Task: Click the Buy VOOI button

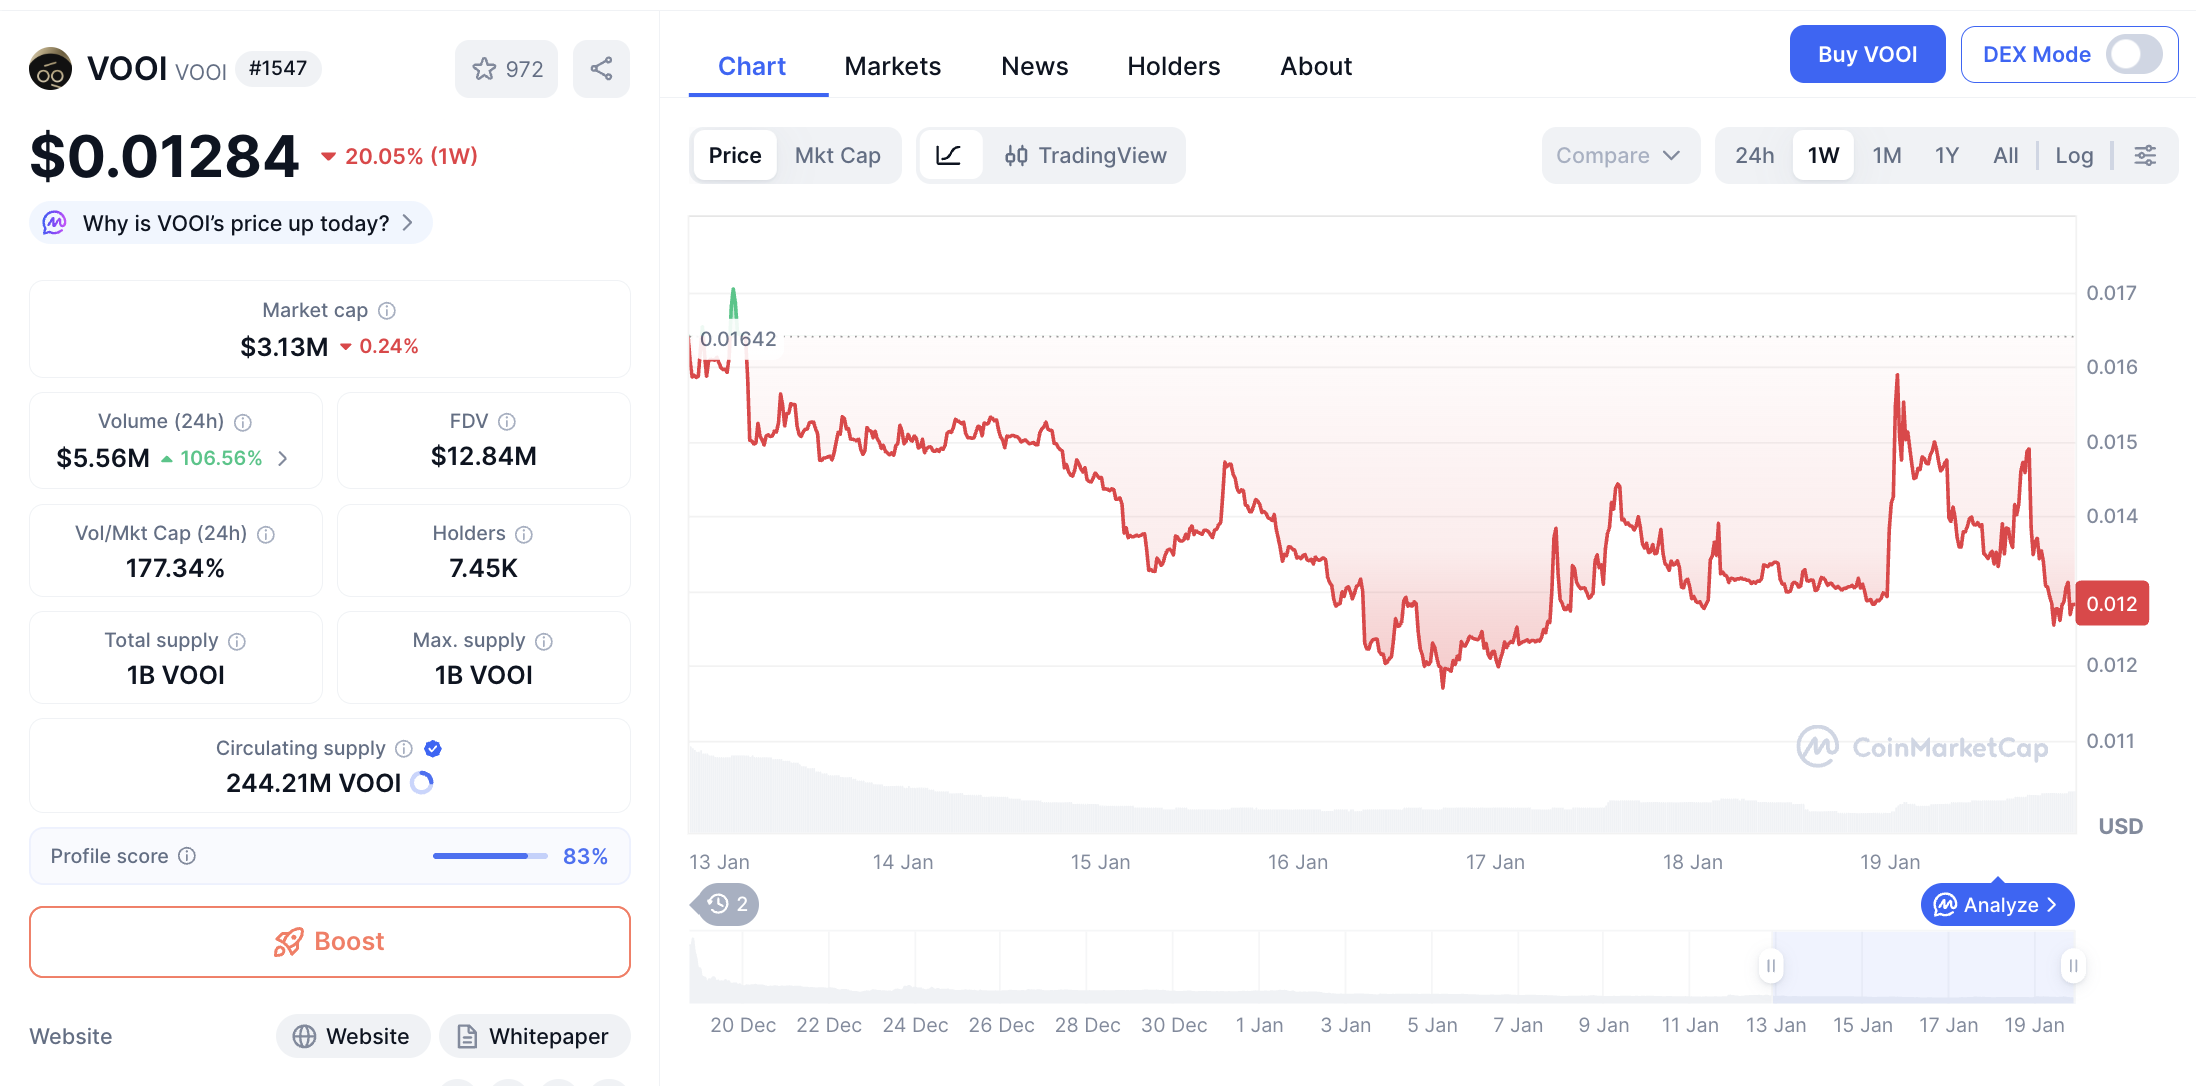Action: 1866,54
